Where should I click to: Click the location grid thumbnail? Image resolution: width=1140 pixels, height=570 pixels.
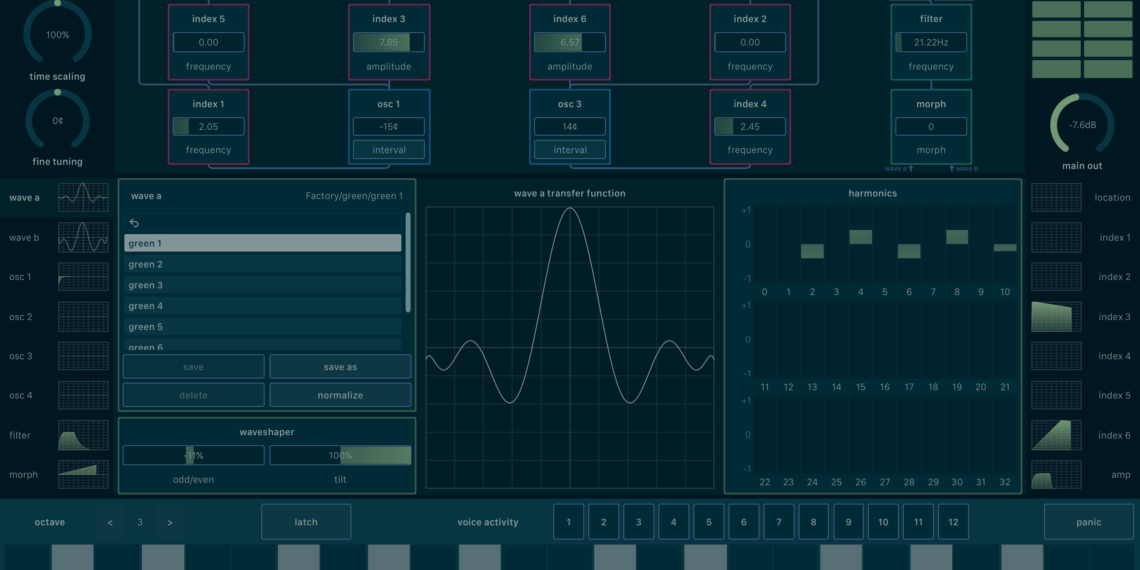coord(1056,198)
